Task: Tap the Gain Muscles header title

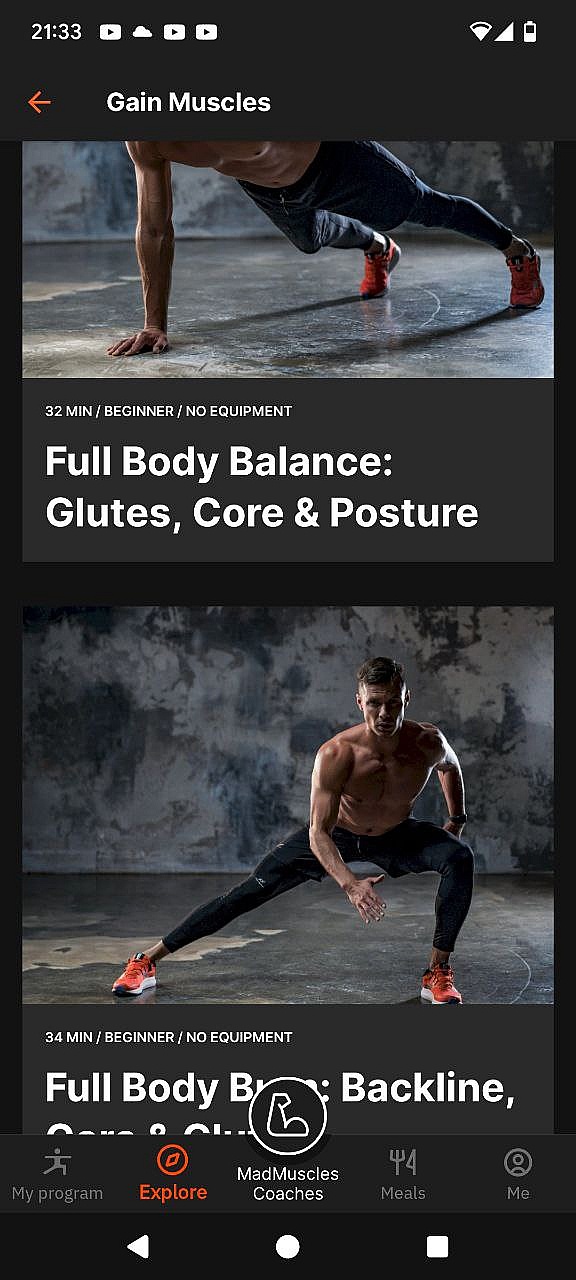Action: (x=189, y=102)
